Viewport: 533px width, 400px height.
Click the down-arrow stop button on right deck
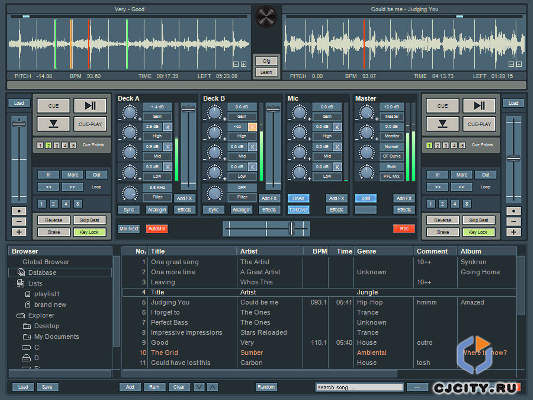click(x=442, y=124)
